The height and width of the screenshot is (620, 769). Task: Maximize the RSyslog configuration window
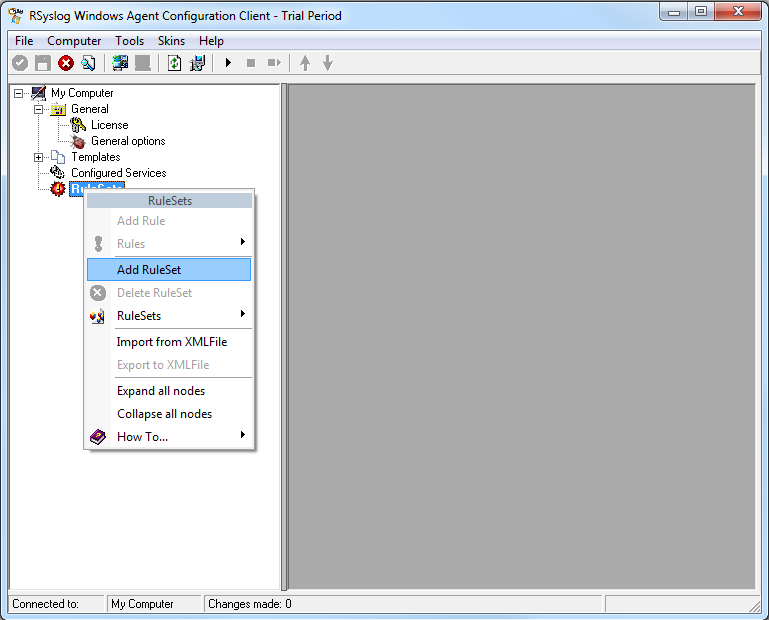[x=701, y=12]
